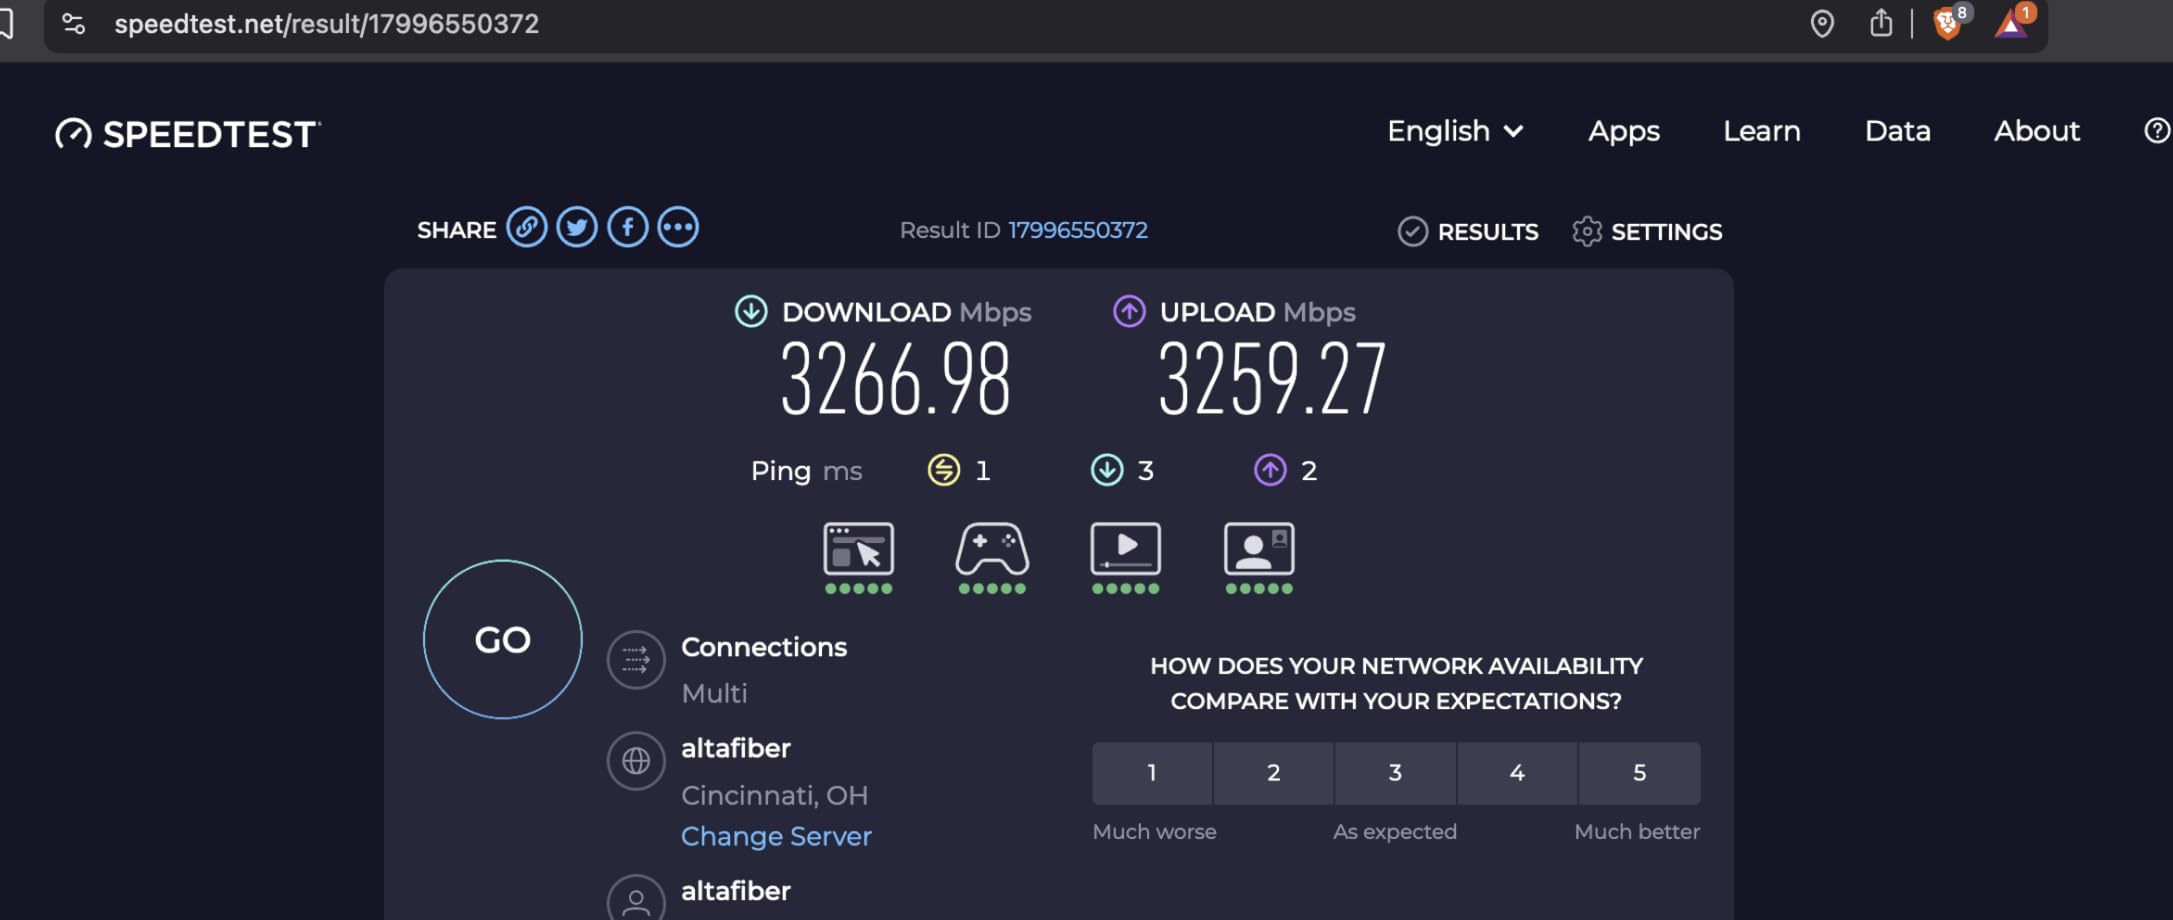Share result on Facebook
Viewport: 2173px width, 920px height.
click(x=628, y=227)
